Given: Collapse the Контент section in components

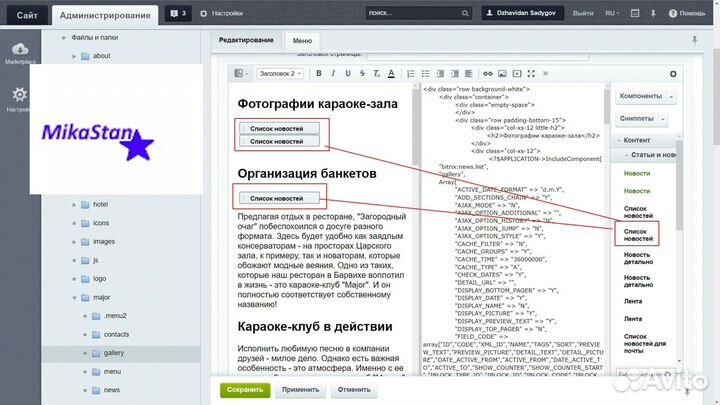Looking at the screenshot, I should [x=619, y=140].
